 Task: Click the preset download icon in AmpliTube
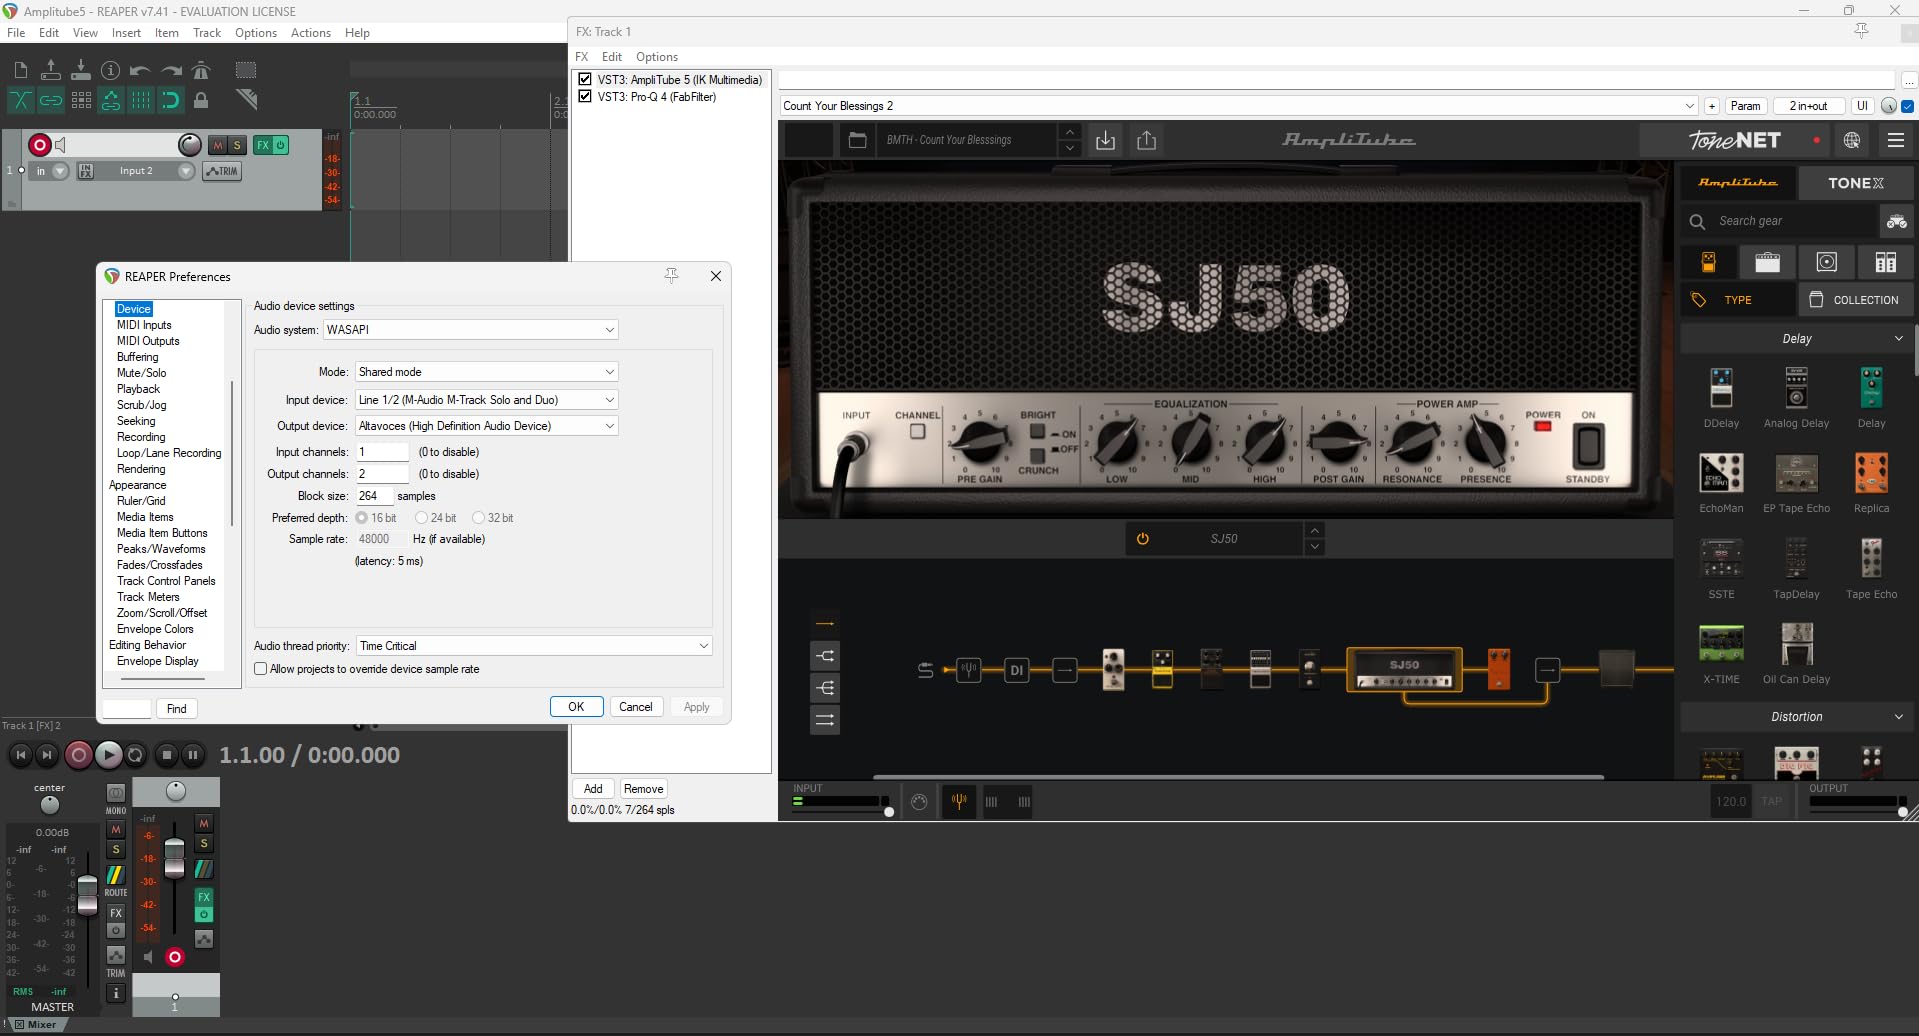pos(1106,140)
